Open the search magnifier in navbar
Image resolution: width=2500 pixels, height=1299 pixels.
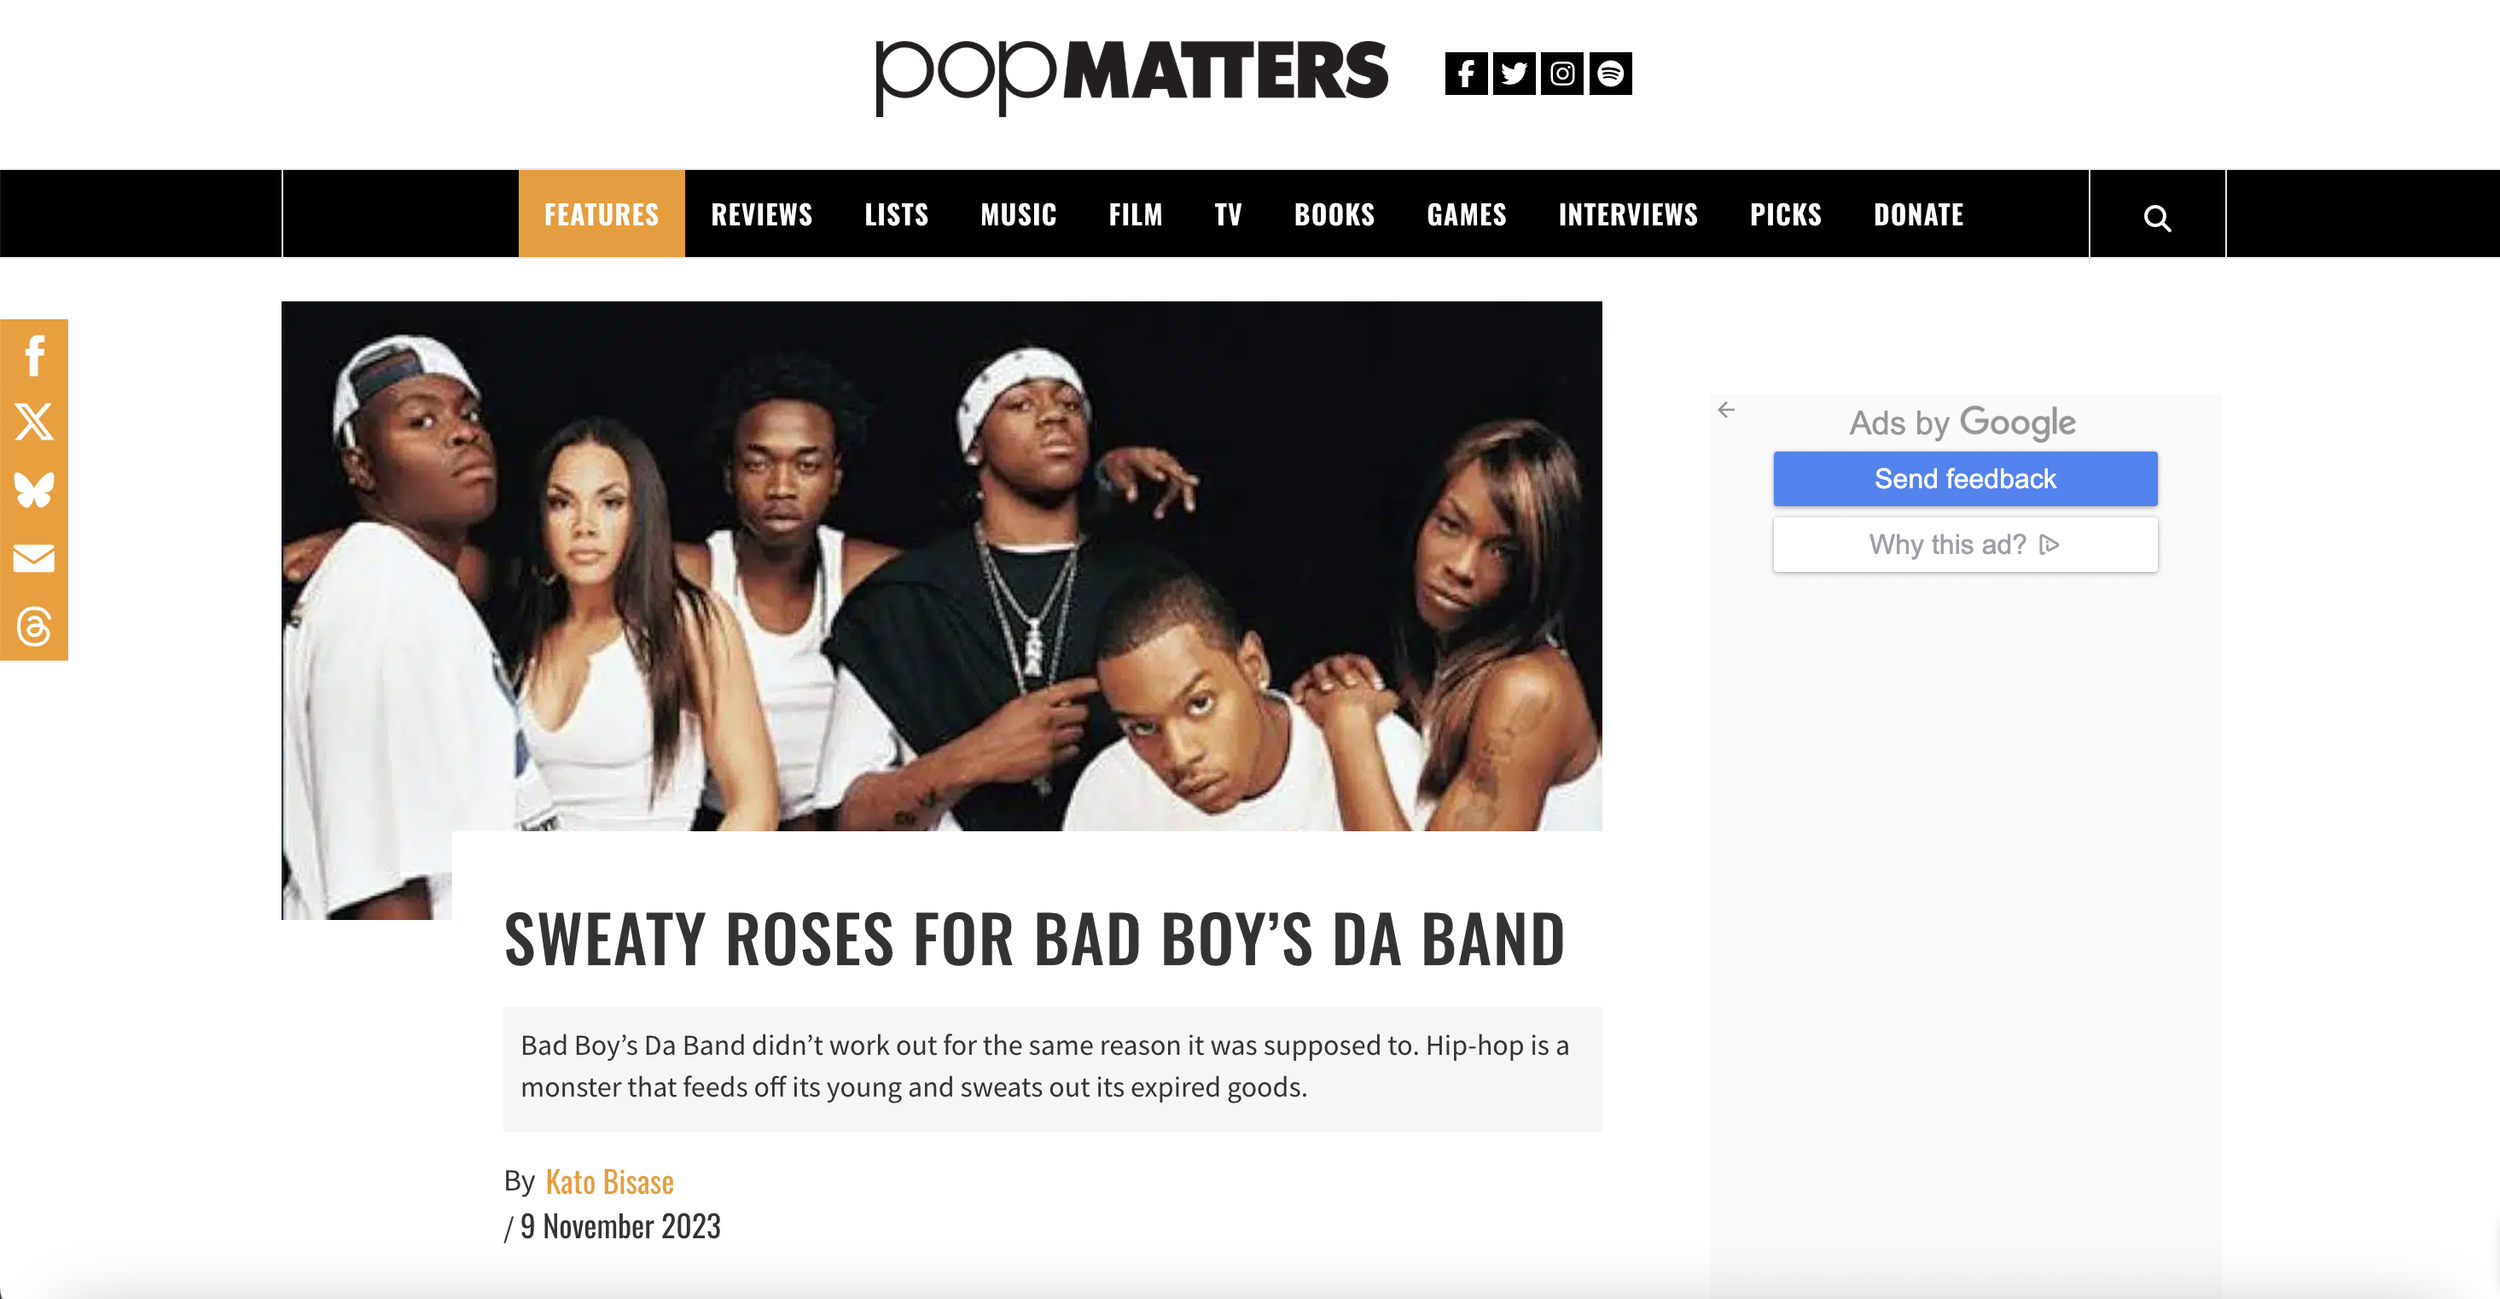2157,218
